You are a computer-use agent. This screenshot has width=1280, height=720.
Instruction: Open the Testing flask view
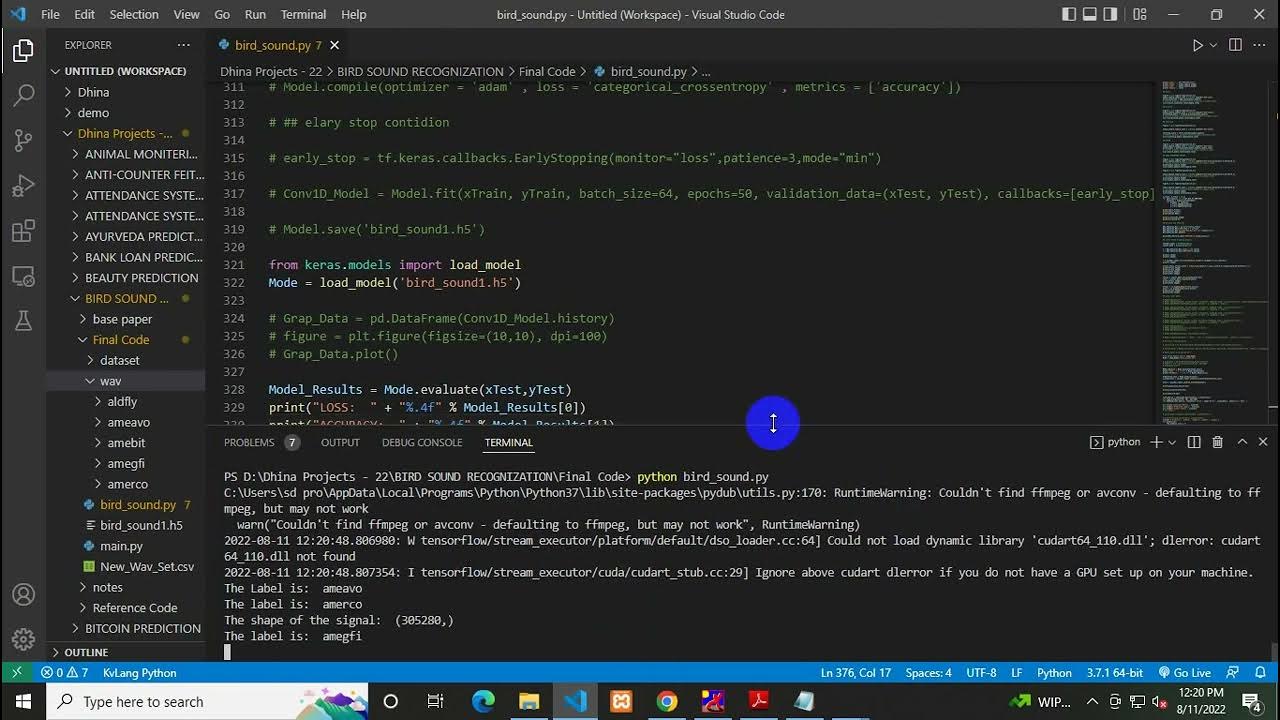(x=23, y=321)
